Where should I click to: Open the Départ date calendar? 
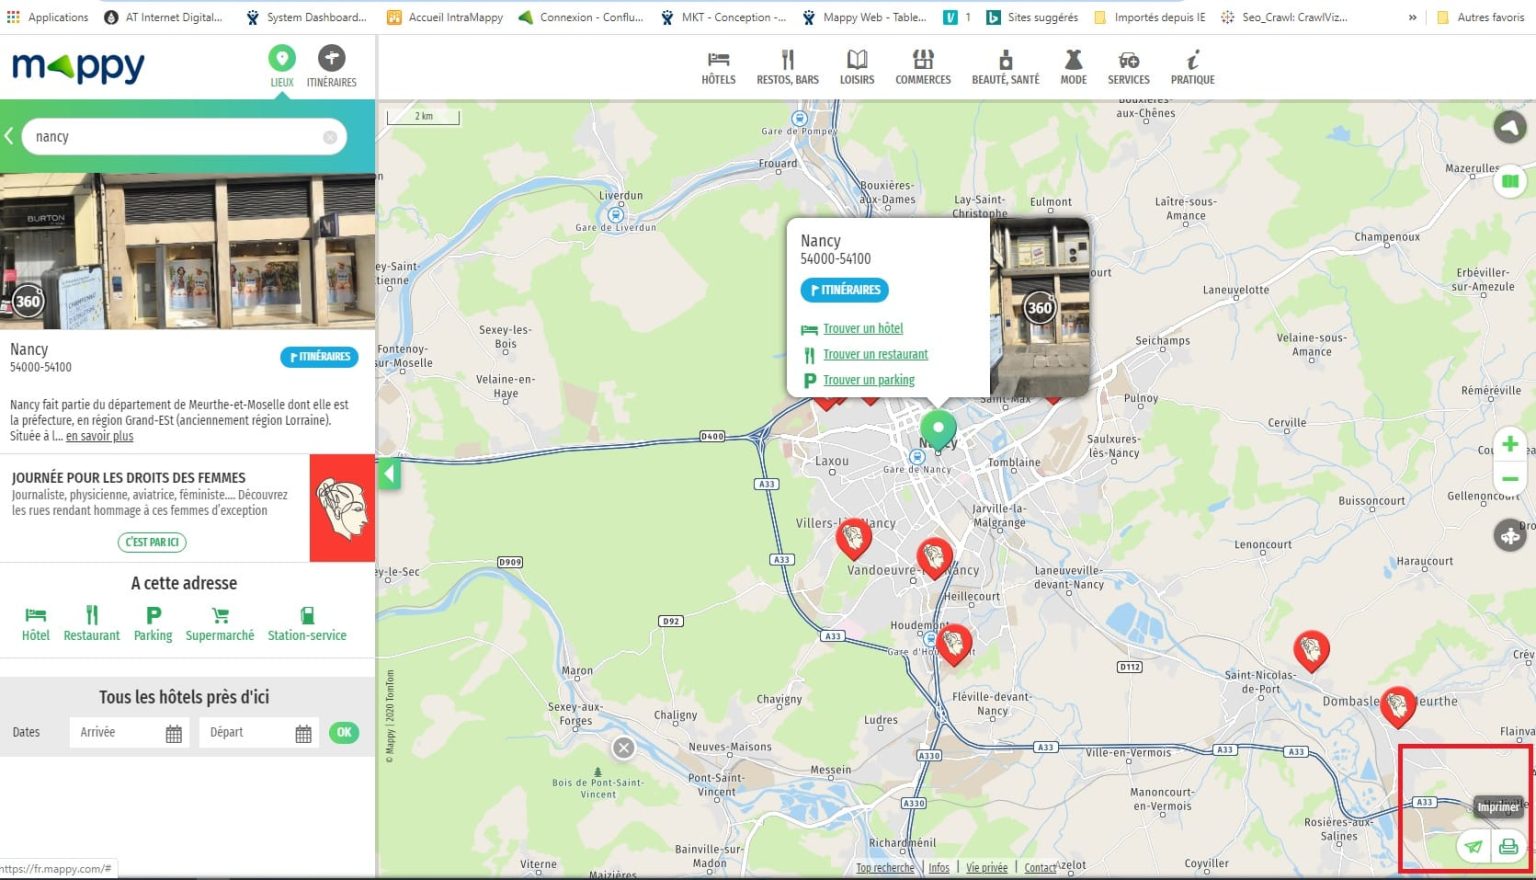point(305,732)
